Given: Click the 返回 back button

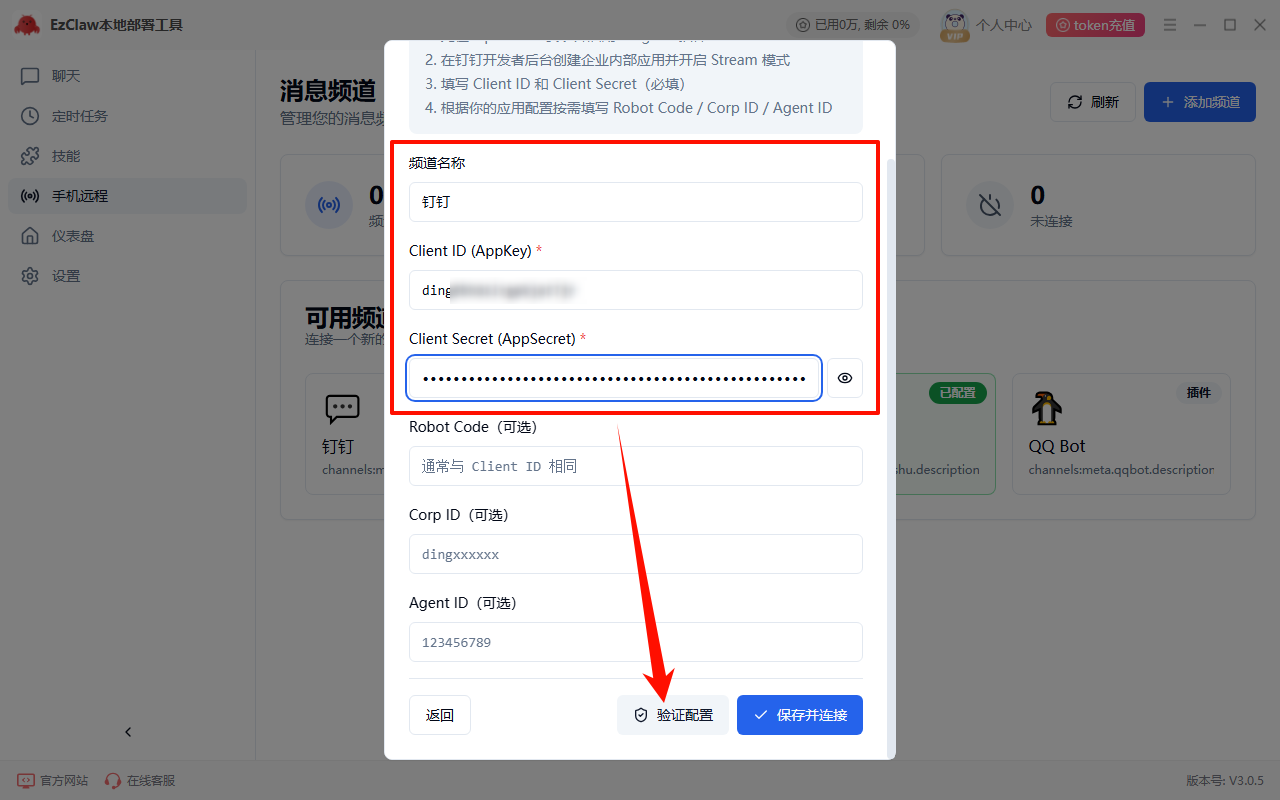Looking at the screenshot, I should click(x=440, y=715).
